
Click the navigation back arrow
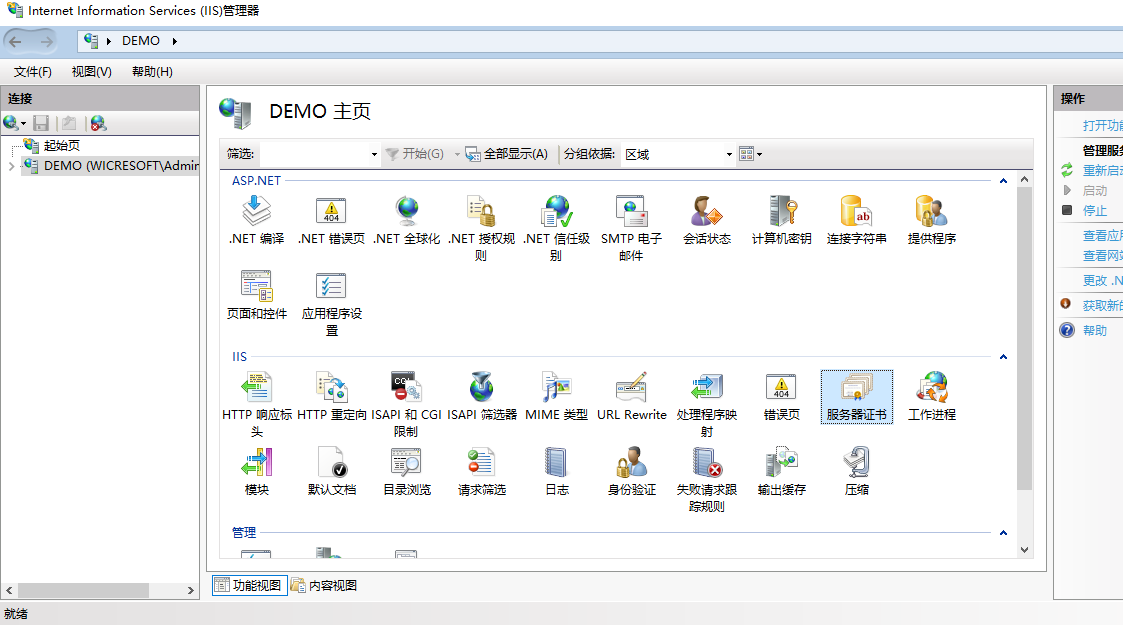pyautogui.click(x=15, y=42)
